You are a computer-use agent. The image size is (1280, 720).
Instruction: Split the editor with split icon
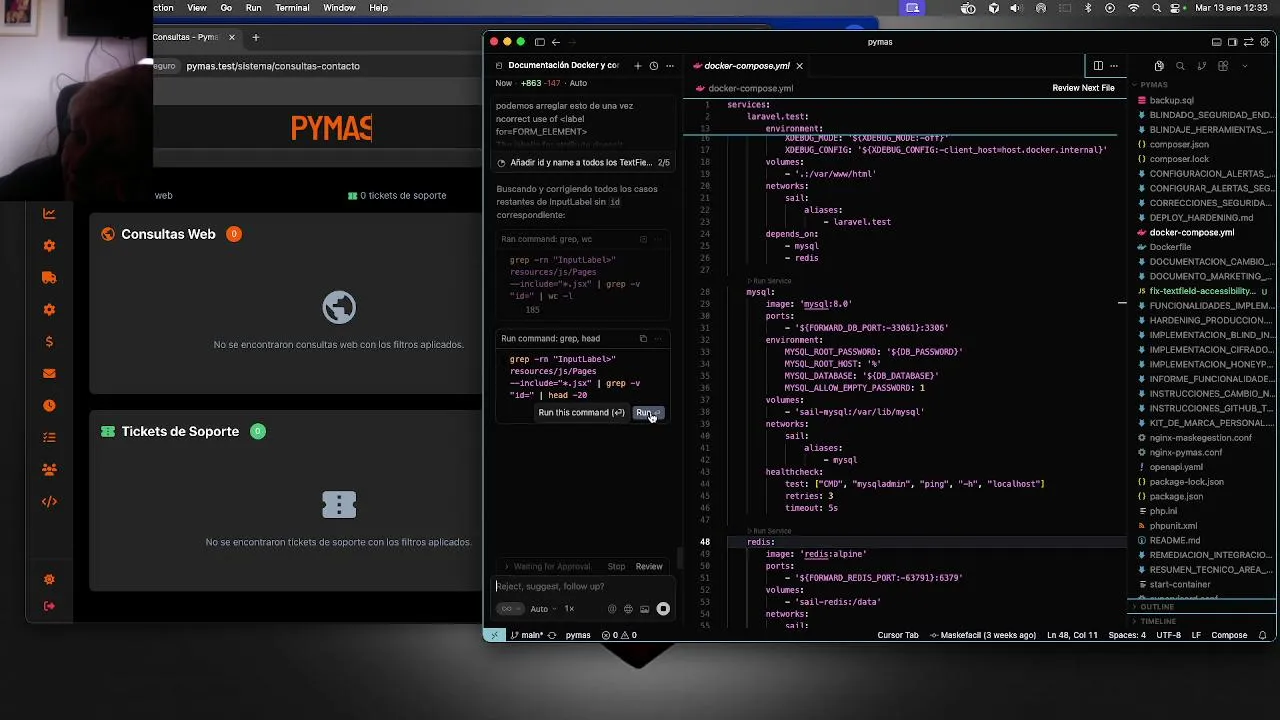point(1098,66)
